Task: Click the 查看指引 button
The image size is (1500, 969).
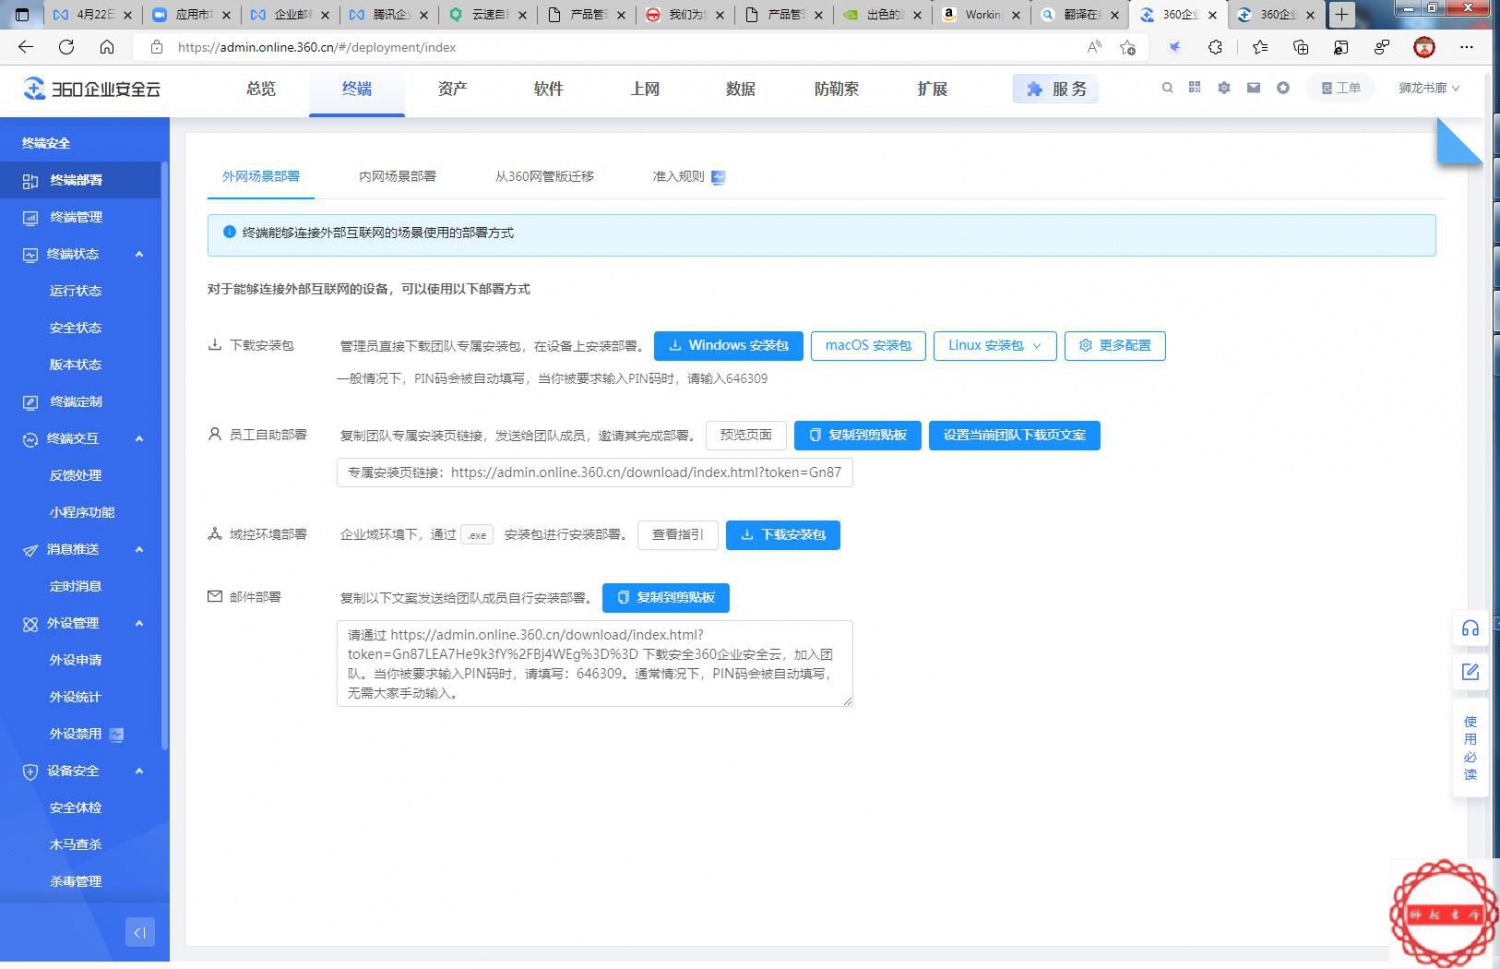Action: click(678, 535)
